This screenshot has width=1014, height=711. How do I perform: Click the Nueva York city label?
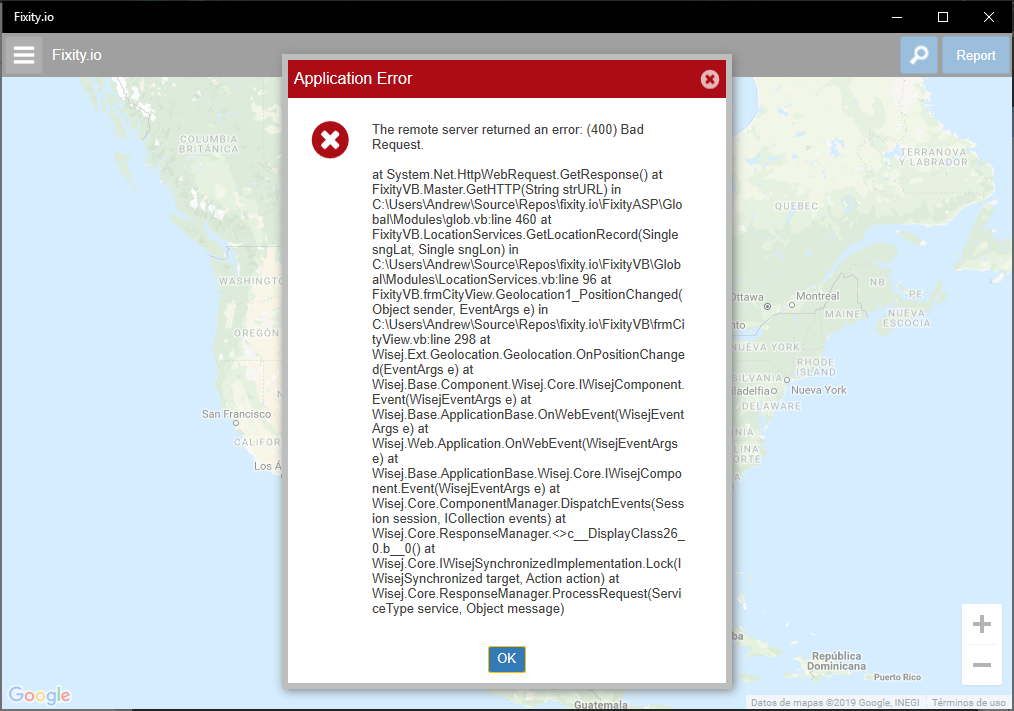[x=819, y=390]
